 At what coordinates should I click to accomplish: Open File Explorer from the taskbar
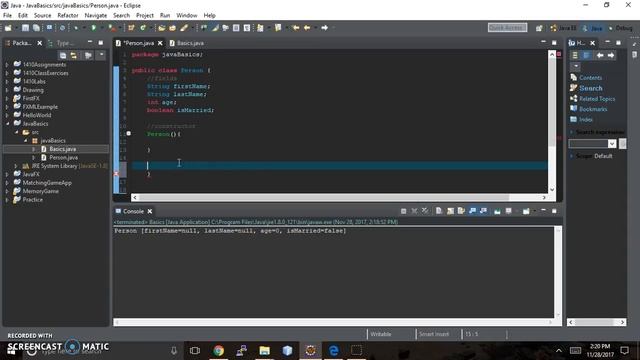pos(264,351)
